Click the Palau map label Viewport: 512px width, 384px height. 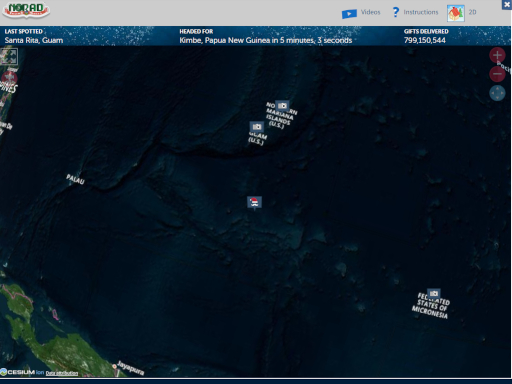pos(75,179)
